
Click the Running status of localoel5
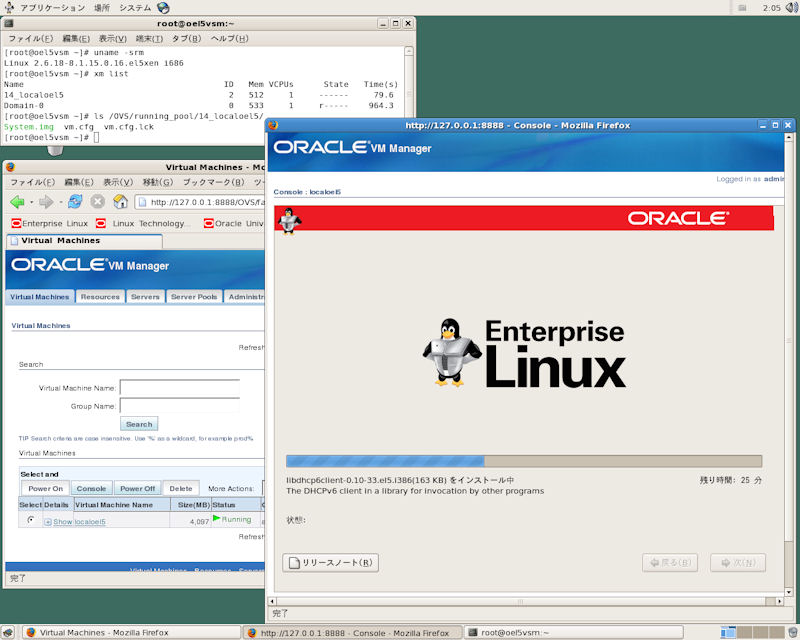coord(232,519)
